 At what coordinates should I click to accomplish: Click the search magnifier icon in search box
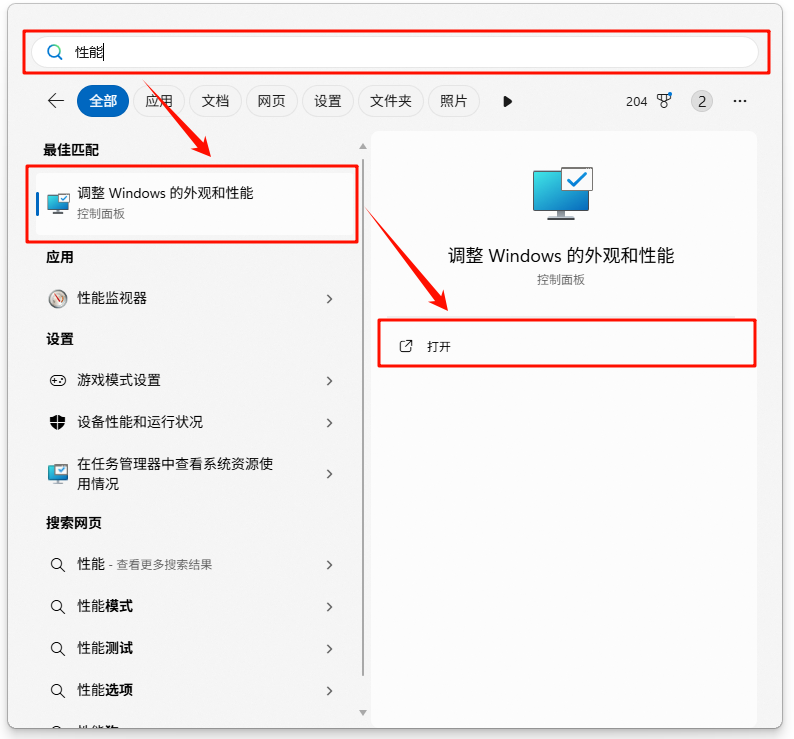coord(55,52)
